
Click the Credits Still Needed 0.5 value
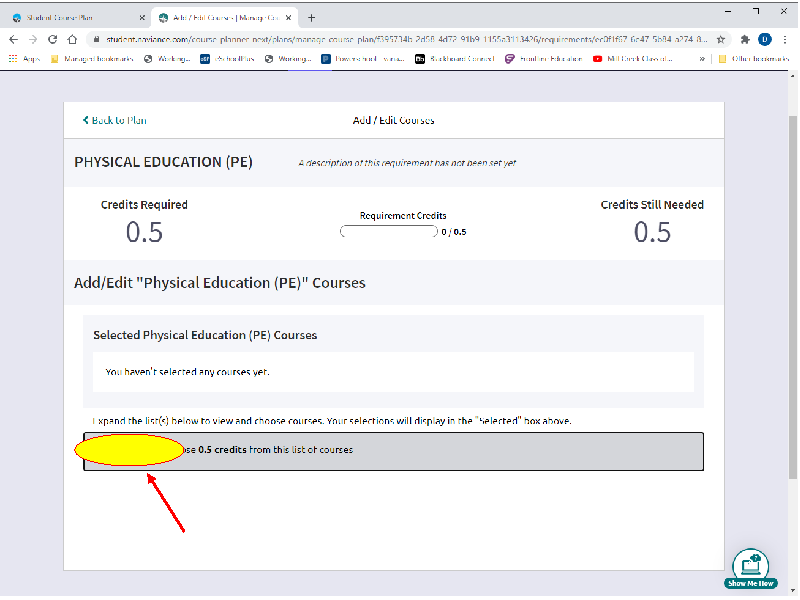pyautogui.click(x=652, y=232)
